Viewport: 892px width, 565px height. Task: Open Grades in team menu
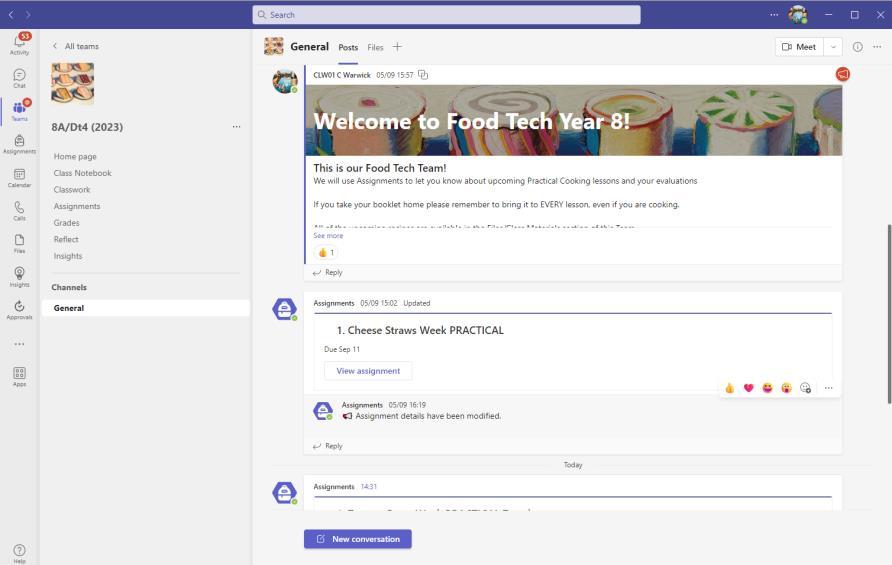(x=67, y=222)
